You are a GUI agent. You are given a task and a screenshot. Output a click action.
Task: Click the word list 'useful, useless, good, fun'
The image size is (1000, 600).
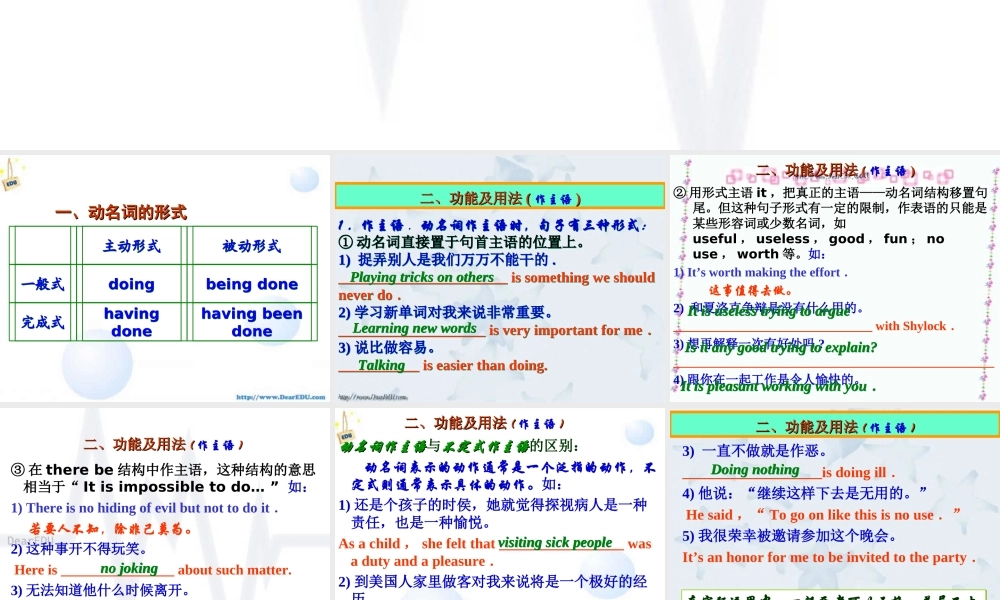[x=801, y=238]
